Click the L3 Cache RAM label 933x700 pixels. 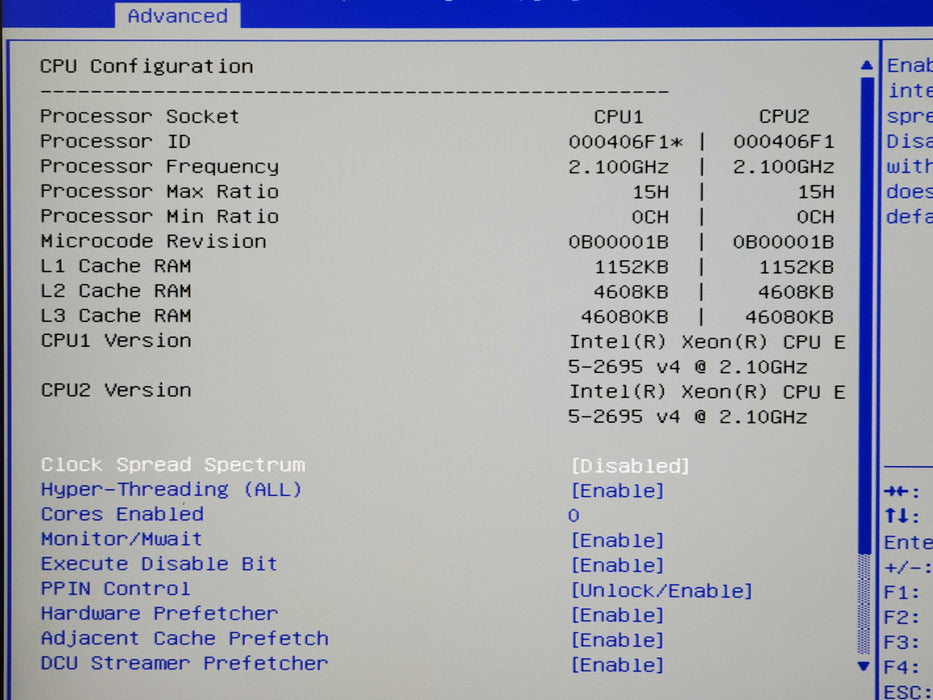pos(115,315)
